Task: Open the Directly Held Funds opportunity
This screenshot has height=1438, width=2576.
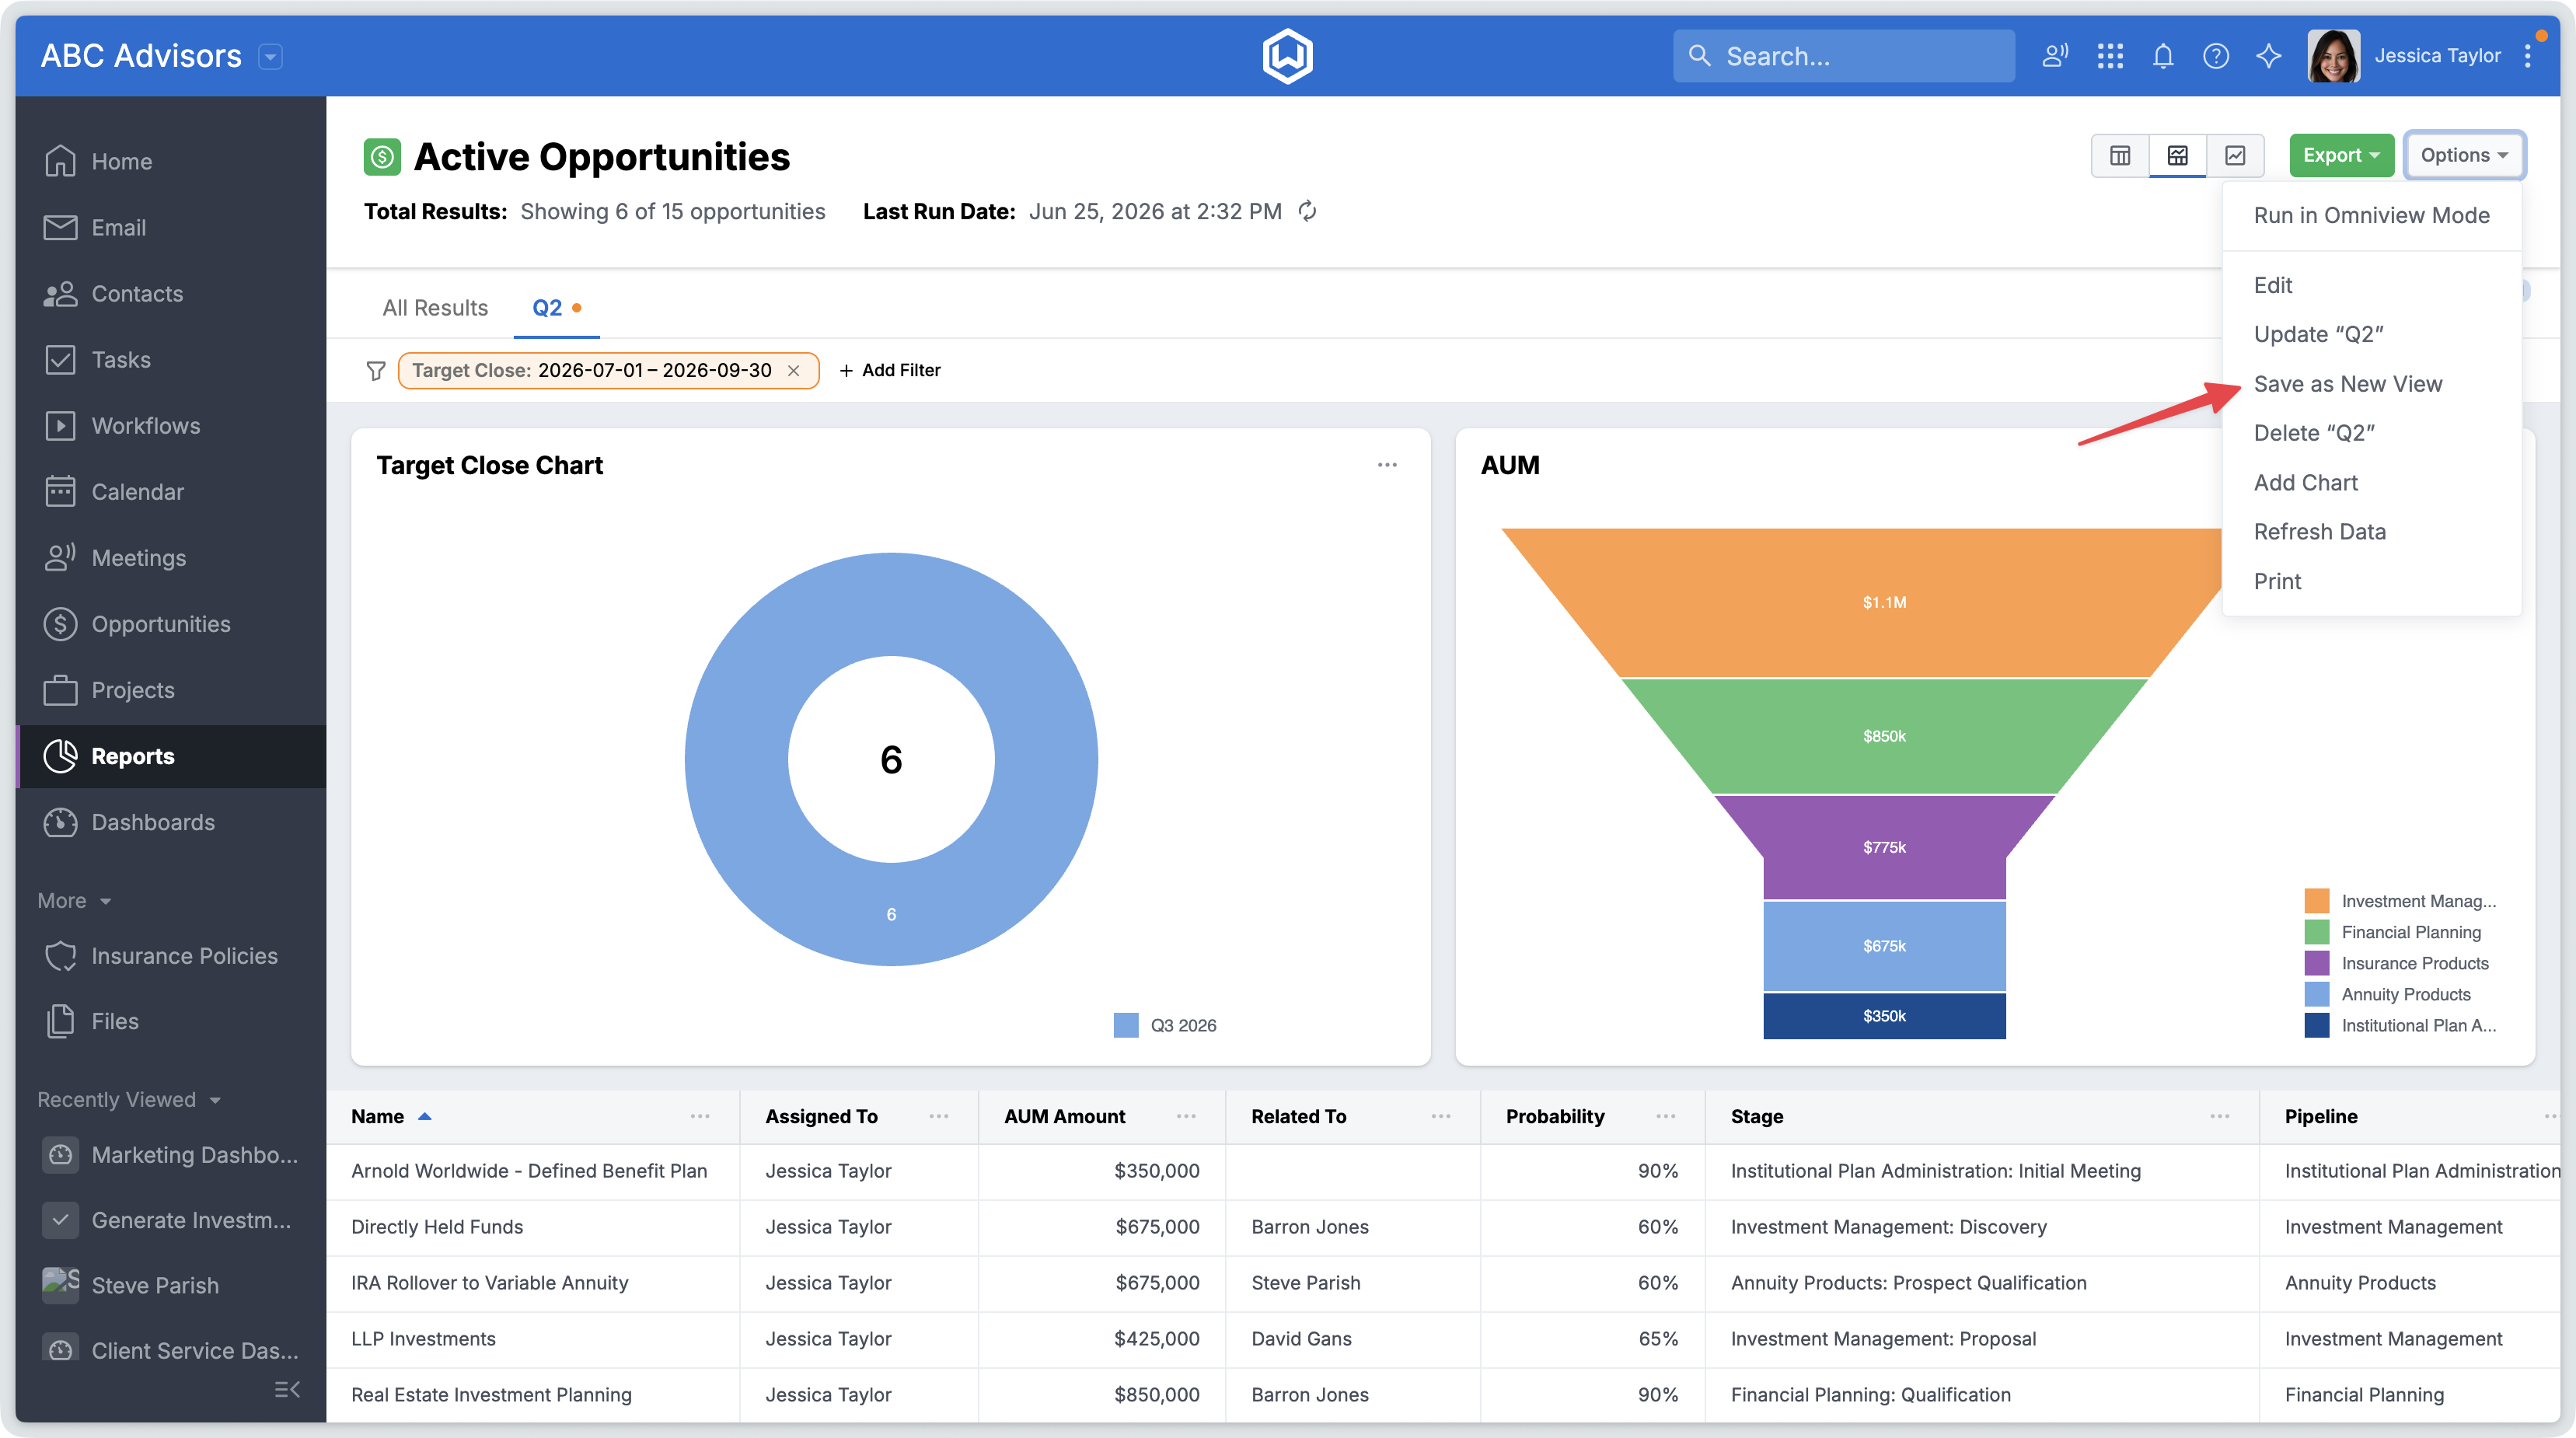Action: pos(437,1226)
